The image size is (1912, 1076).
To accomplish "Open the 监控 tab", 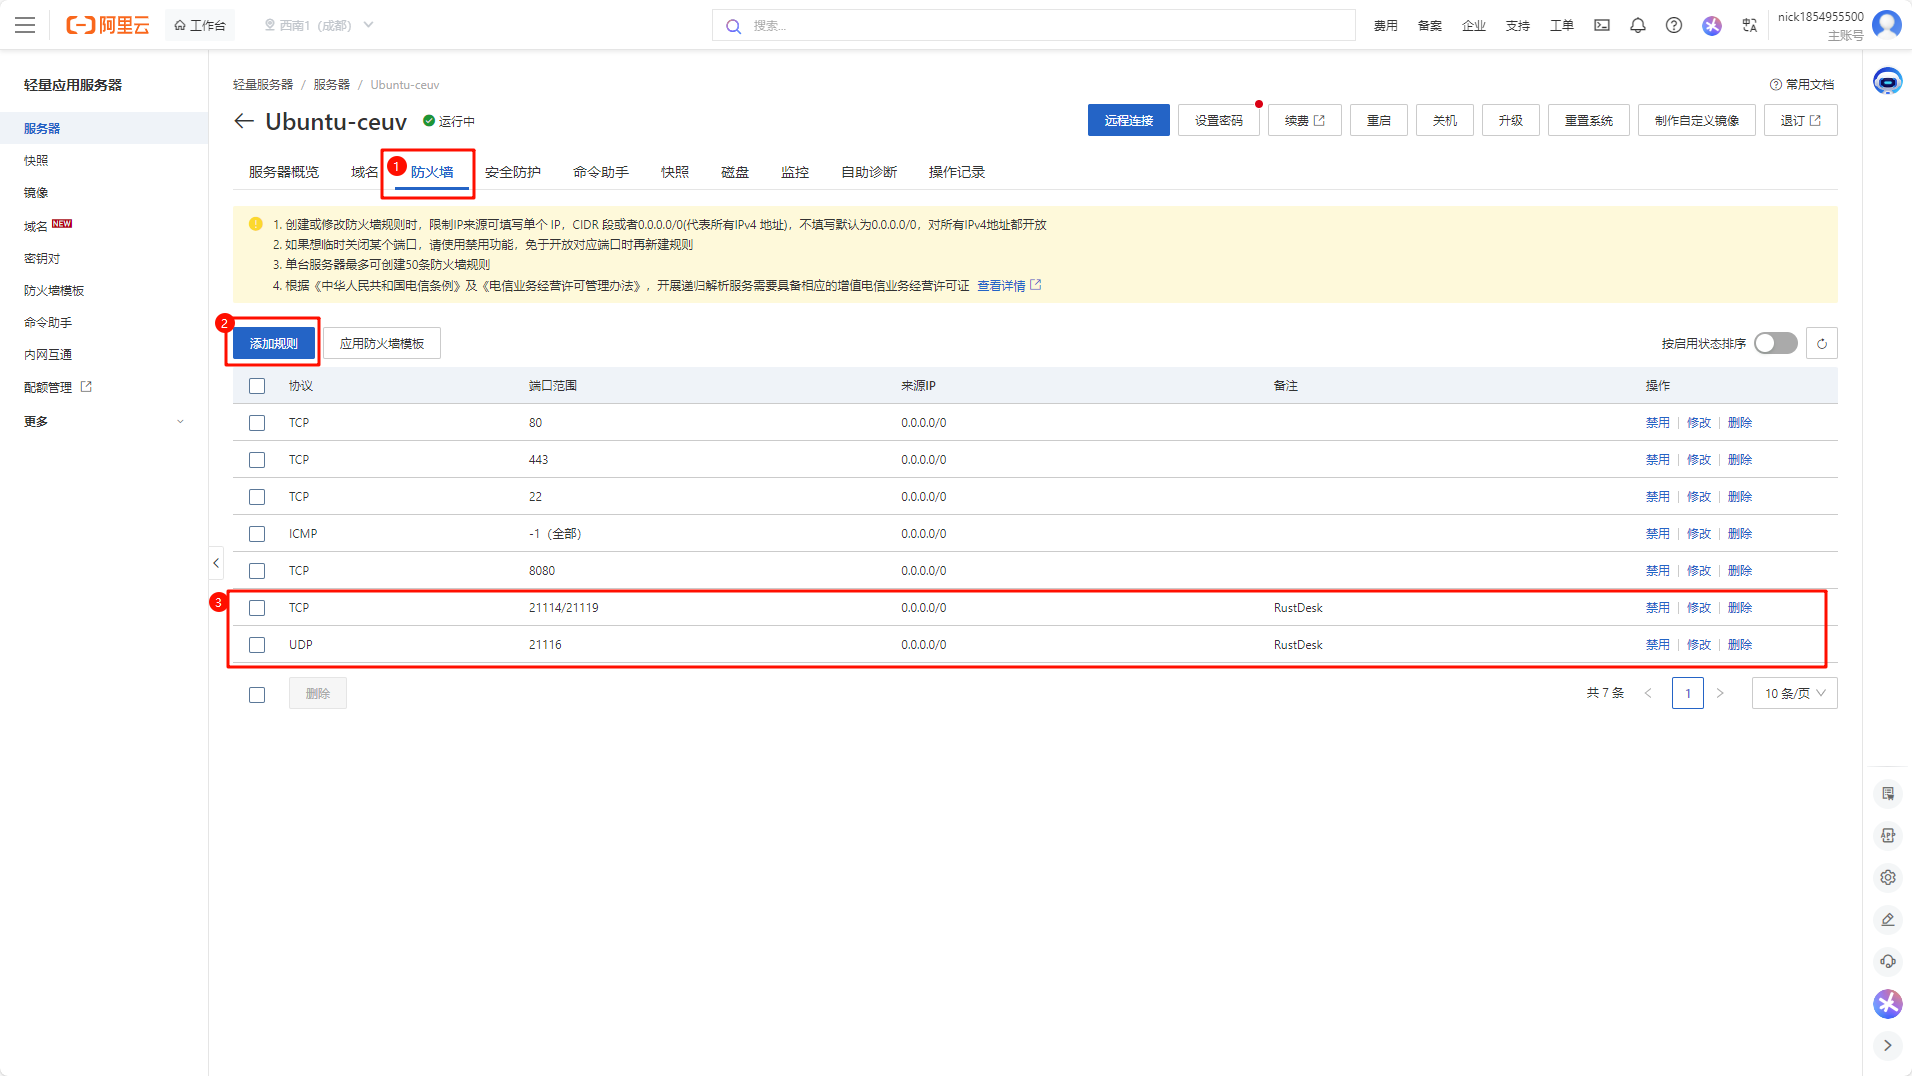I will point(794,172).
